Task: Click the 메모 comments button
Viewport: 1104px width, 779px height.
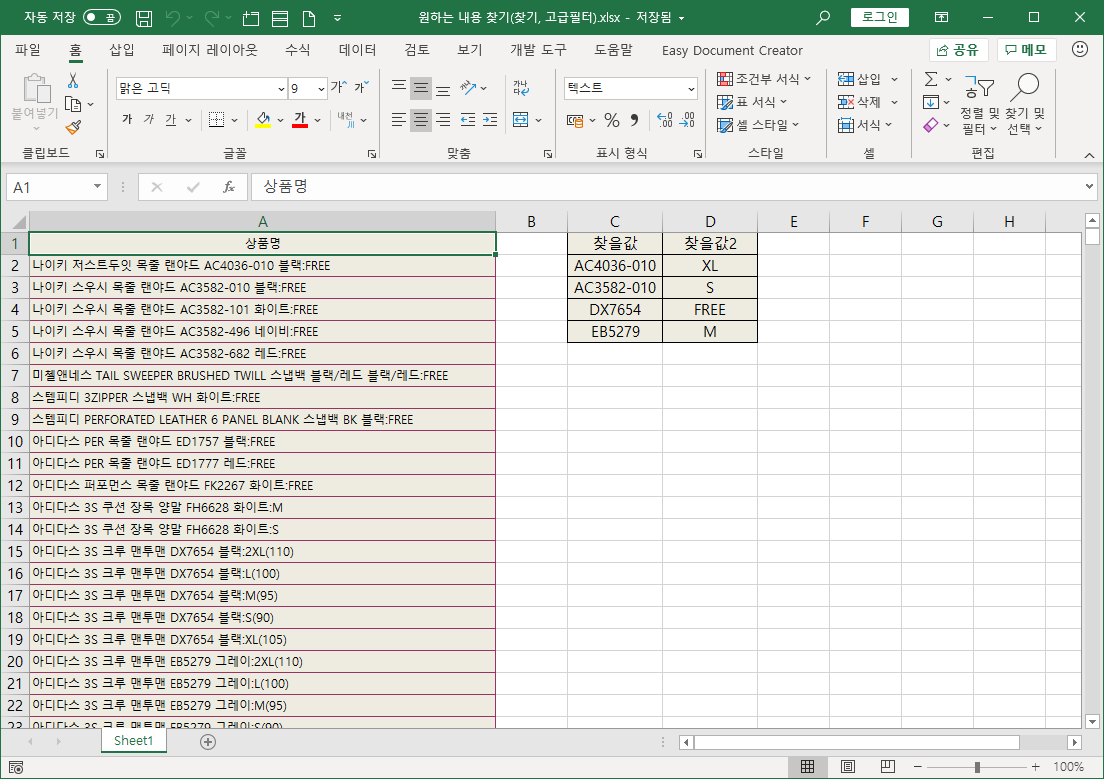Action: pos(1027,50)
